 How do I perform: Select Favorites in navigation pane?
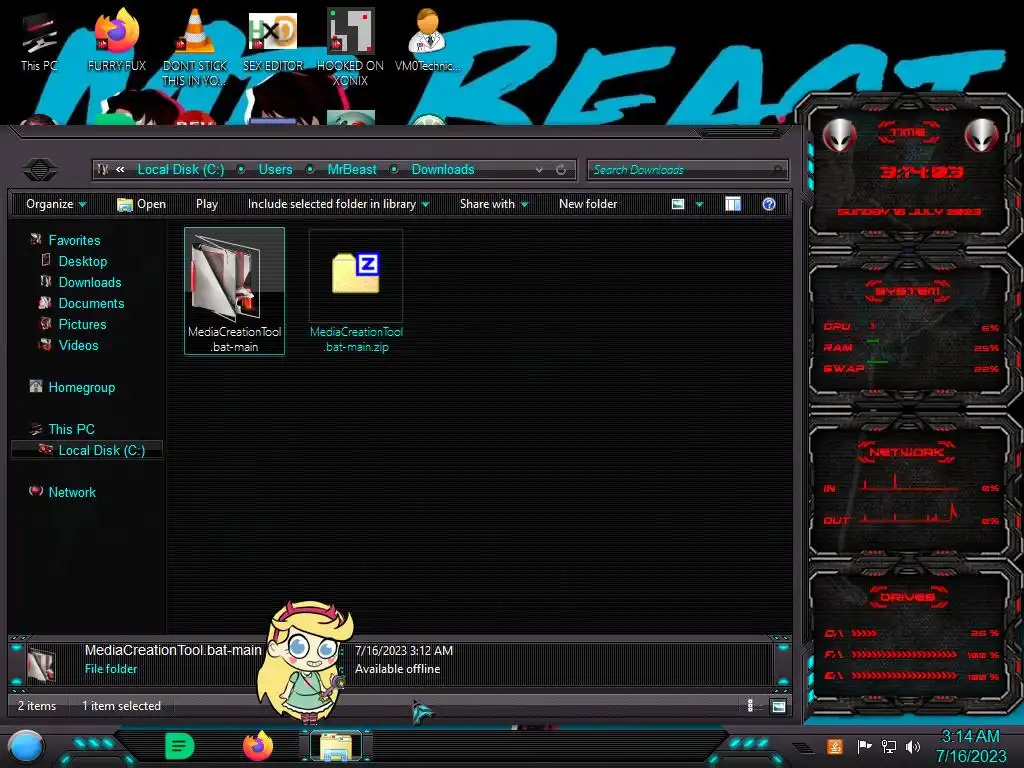(x=74, y=240)
